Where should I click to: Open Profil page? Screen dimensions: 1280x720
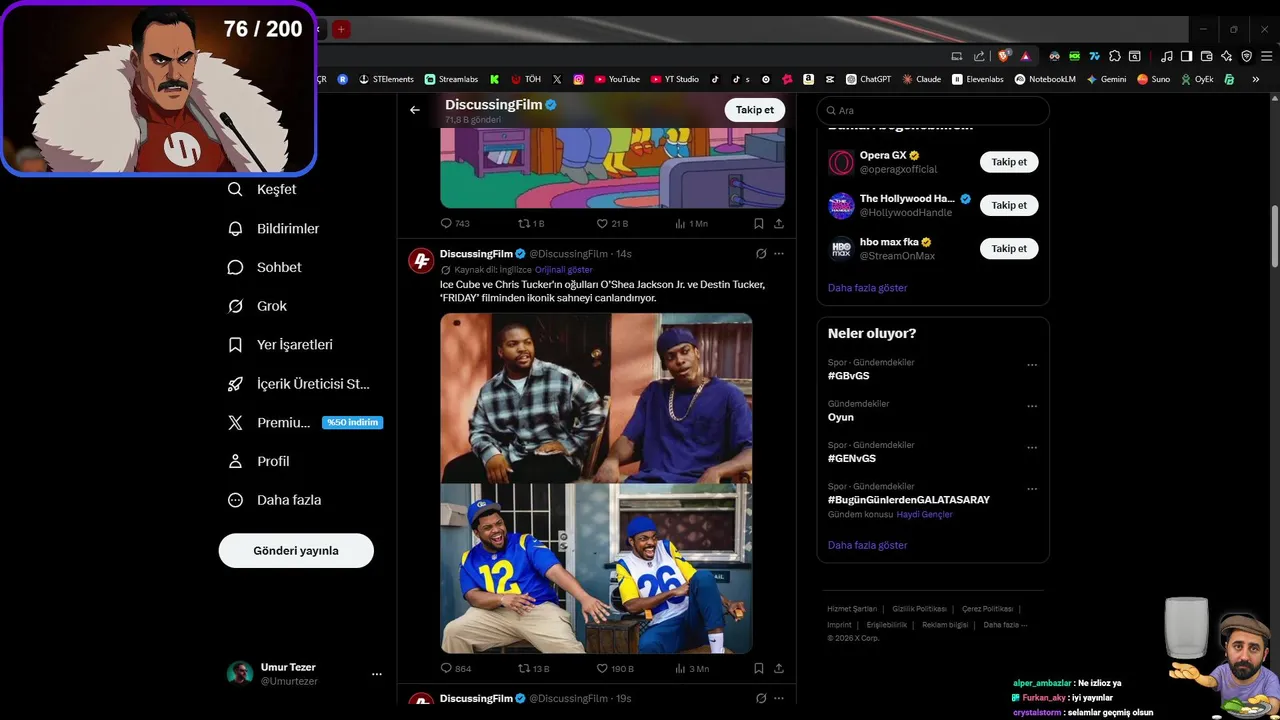[259, 461]
